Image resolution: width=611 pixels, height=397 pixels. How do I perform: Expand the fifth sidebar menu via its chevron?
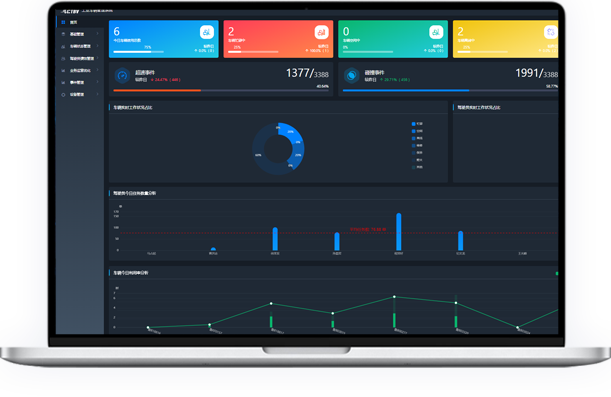click(x=97, y=70)
